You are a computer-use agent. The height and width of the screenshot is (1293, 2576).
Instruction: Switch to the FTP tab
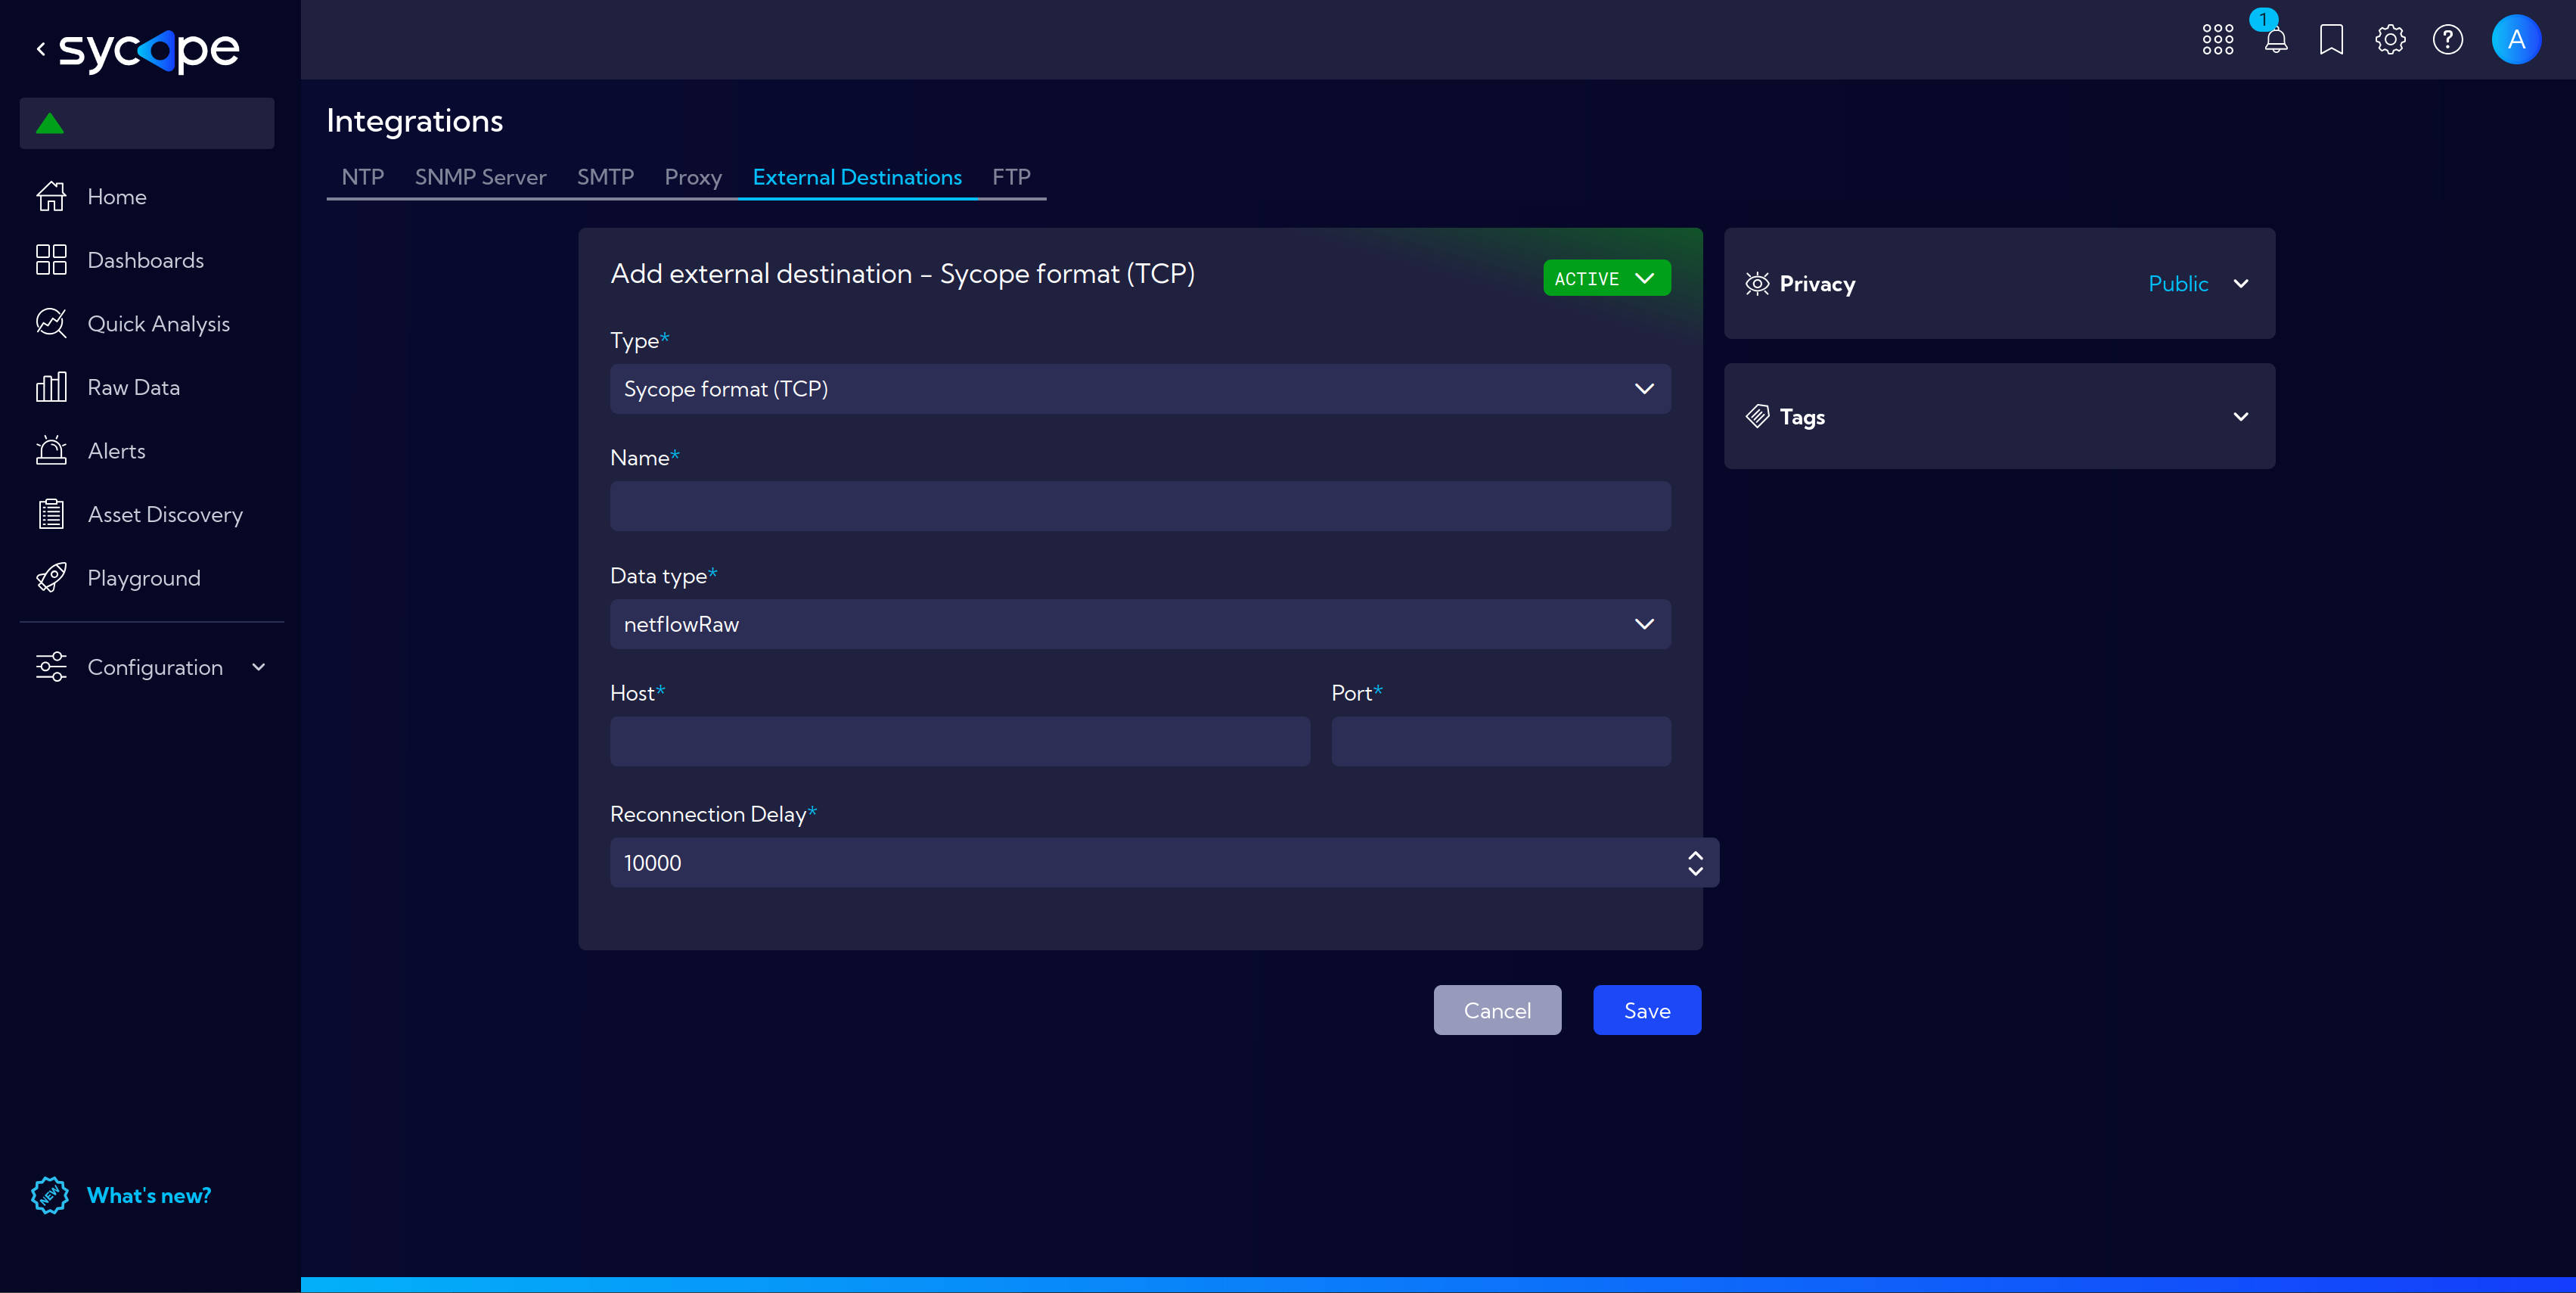[1011, 177]
